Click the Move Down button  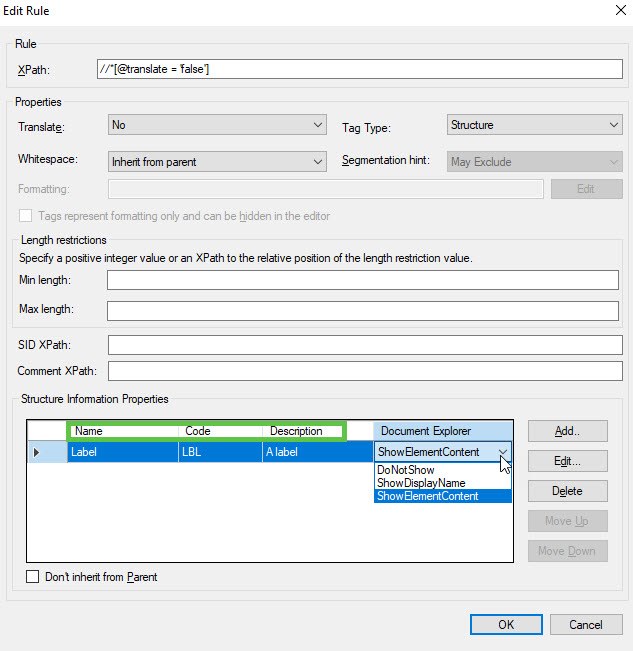(567, 551)
